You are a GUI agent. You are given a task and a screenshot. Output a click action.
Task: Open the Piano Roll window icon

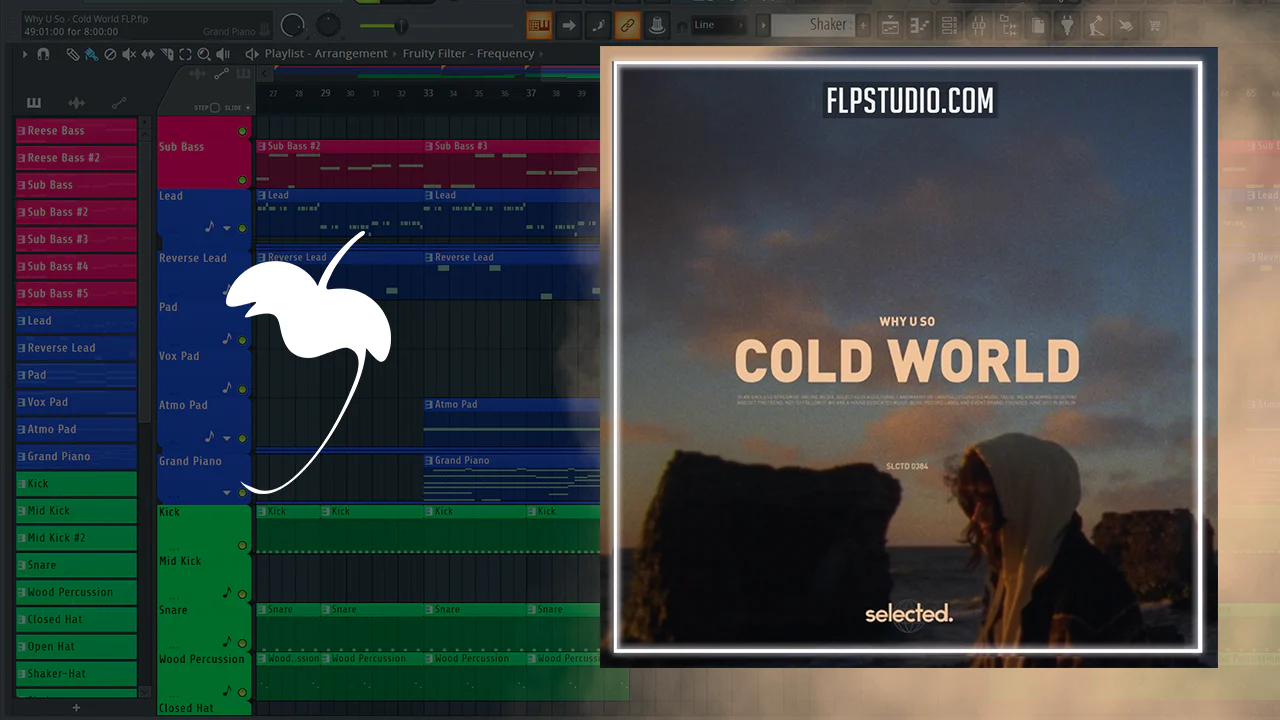[920, 25]
